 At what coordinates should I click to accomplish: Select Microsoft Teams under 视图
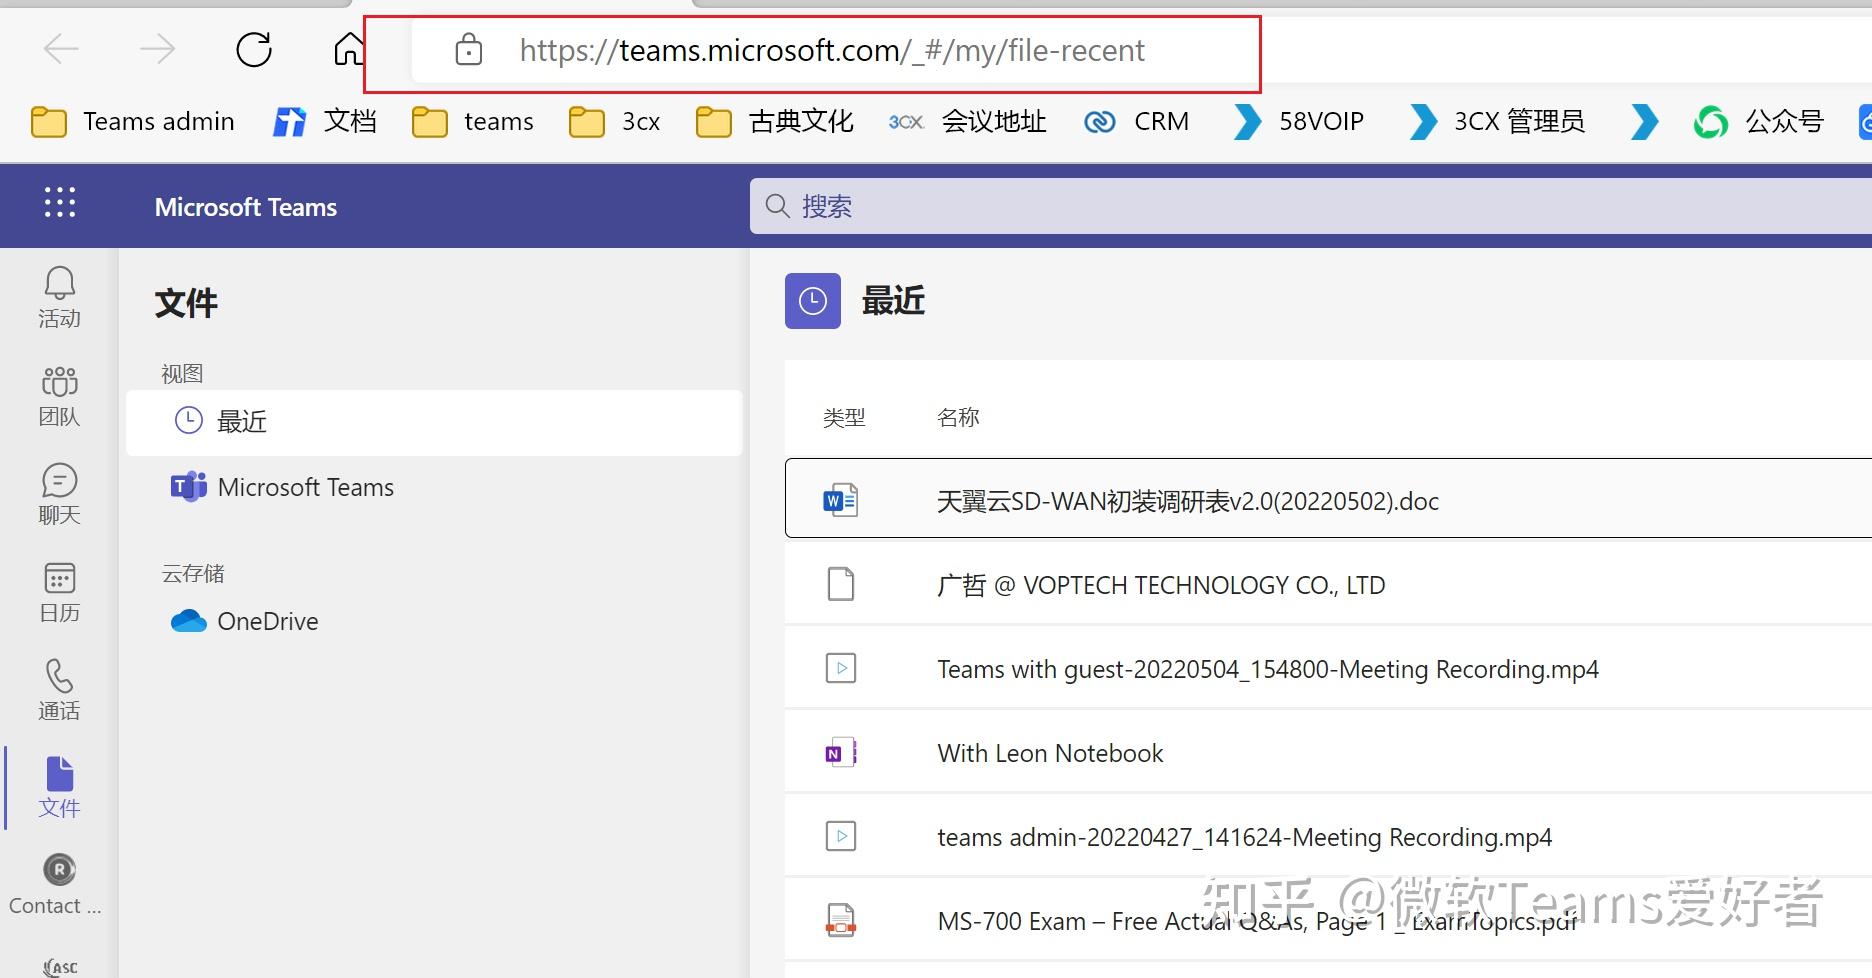(305, 487)
